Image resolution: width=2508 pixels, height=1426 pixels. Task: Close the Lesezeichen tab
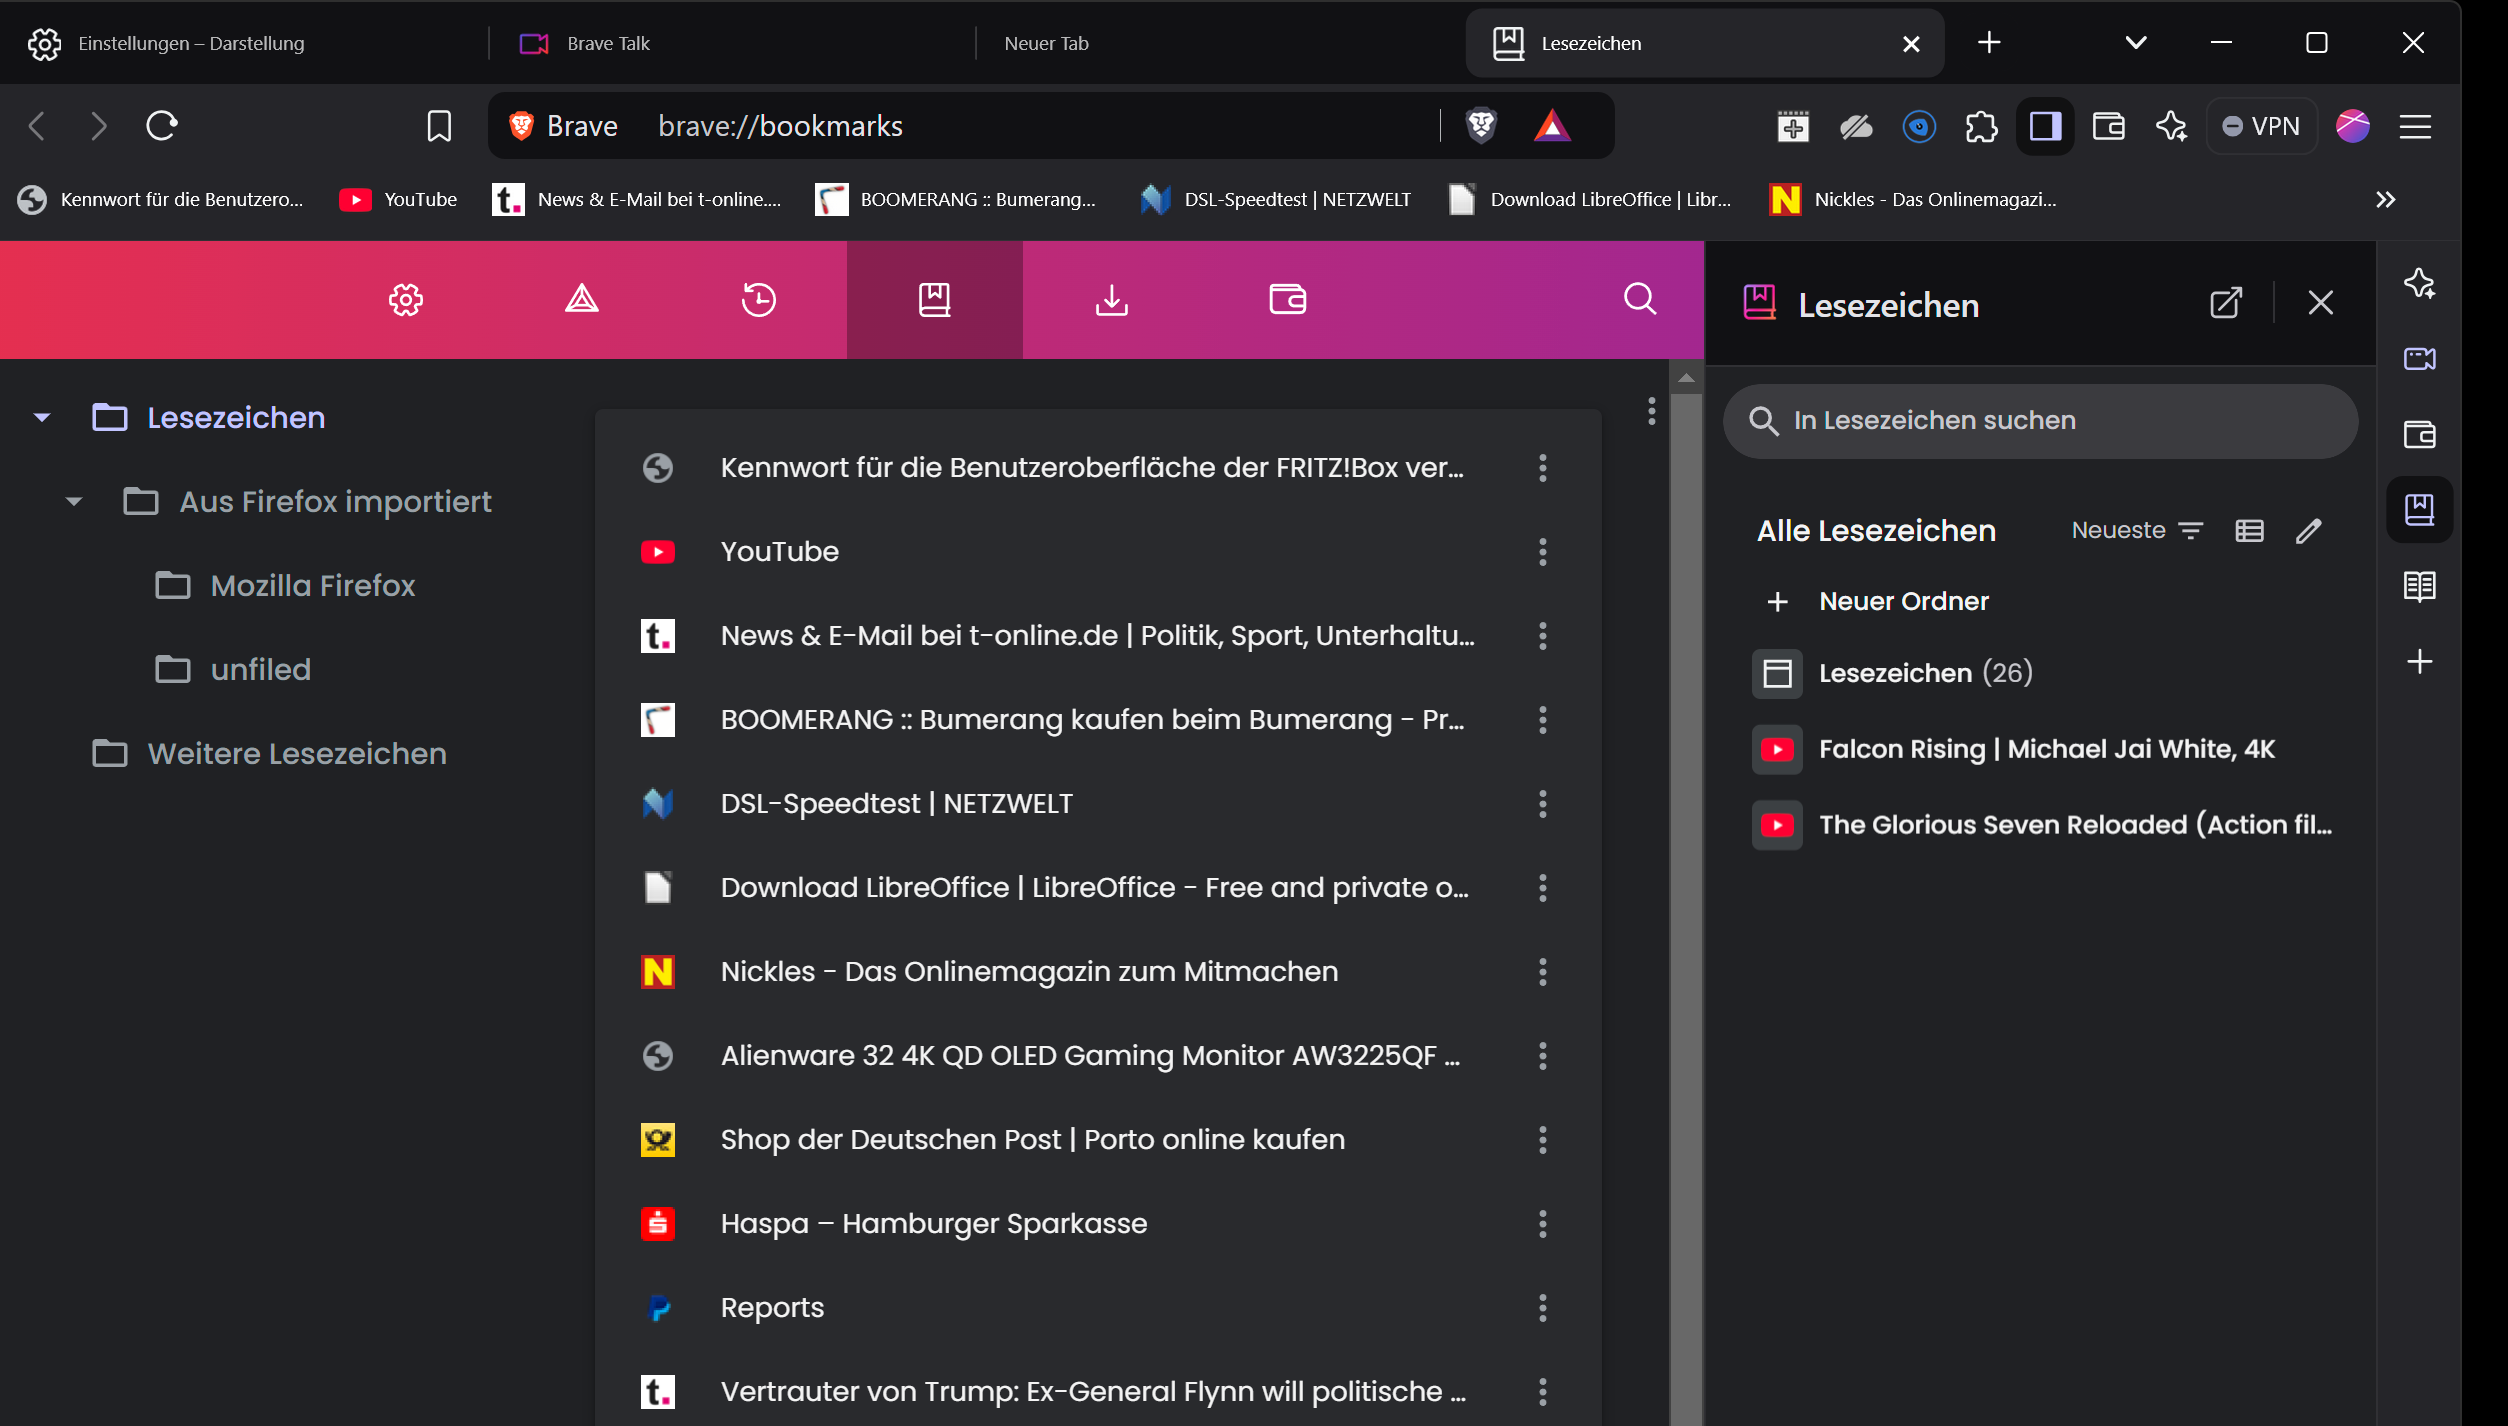[x=1911, y=44]
